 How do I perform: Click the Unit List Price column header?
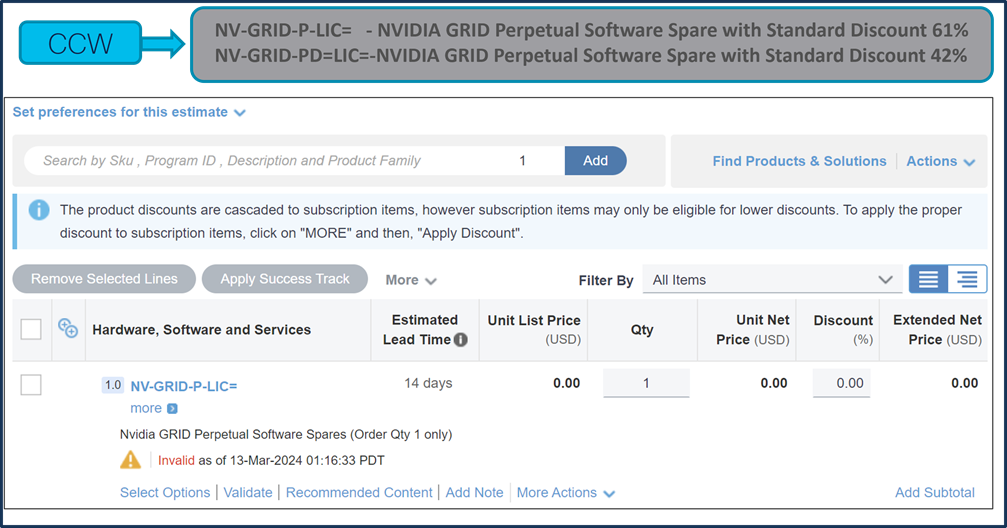coord(534,330)
